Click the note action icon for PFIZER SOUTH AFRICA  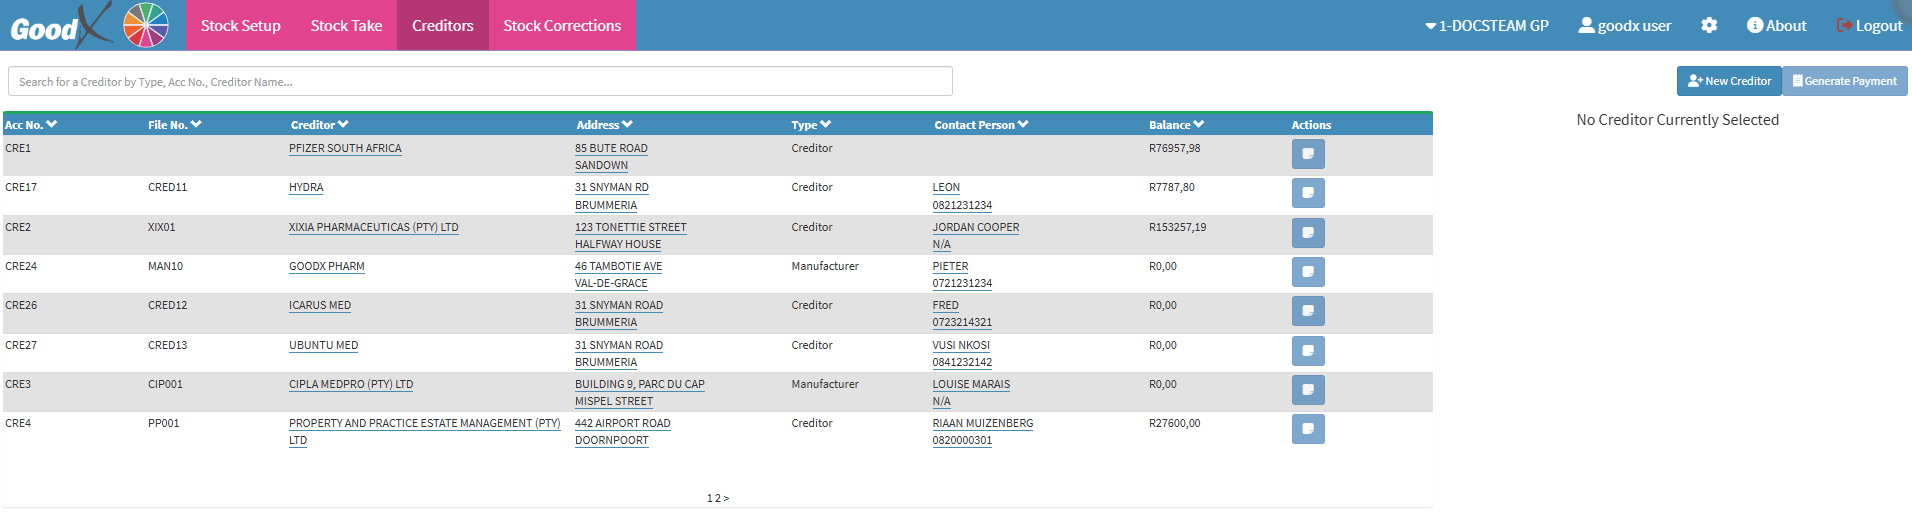point(1307,154)
